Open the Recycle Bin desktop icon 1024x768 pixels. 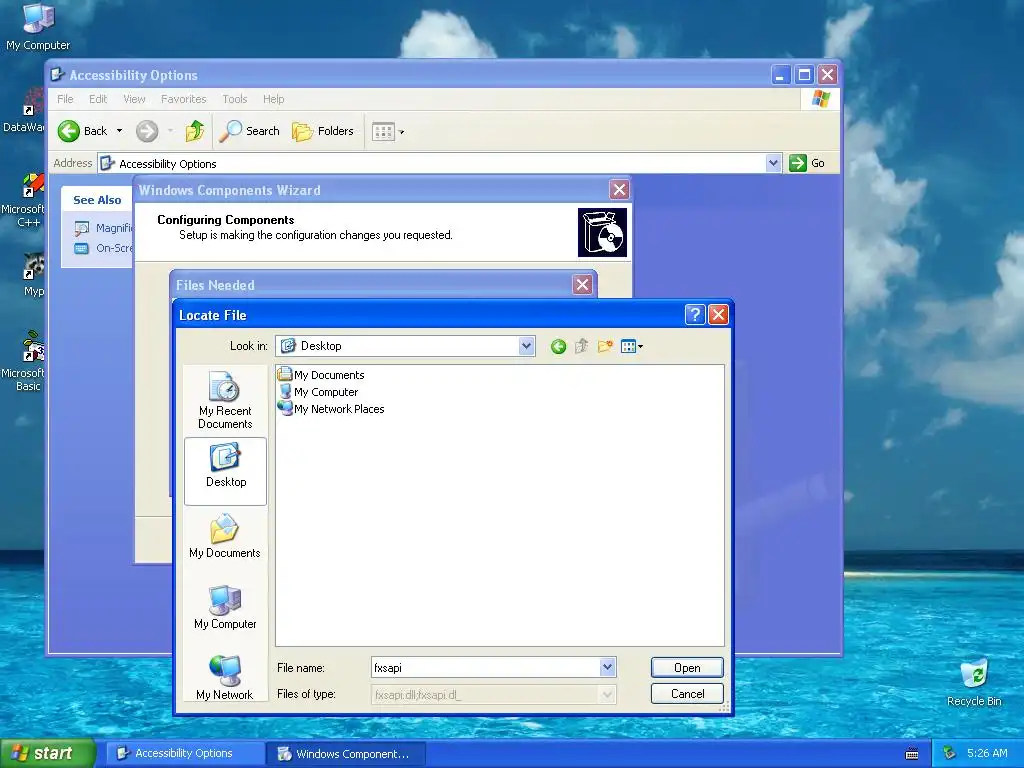(x=974, y=682)
